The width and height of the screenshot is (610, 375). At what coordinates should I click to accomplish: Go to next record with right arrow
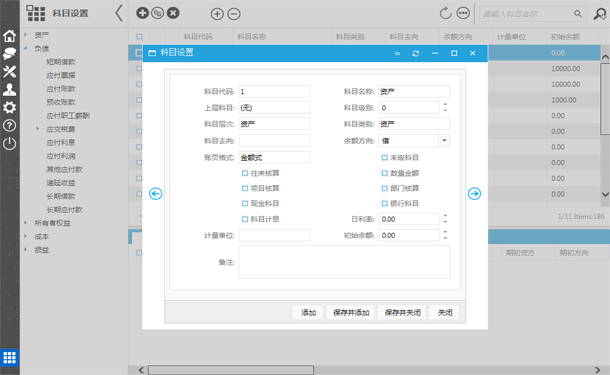[x=474, y=193]
